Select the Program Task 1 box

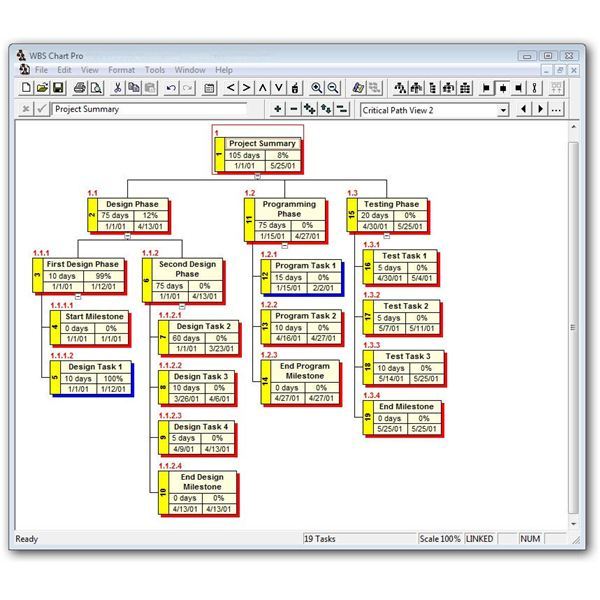point(302,277)
